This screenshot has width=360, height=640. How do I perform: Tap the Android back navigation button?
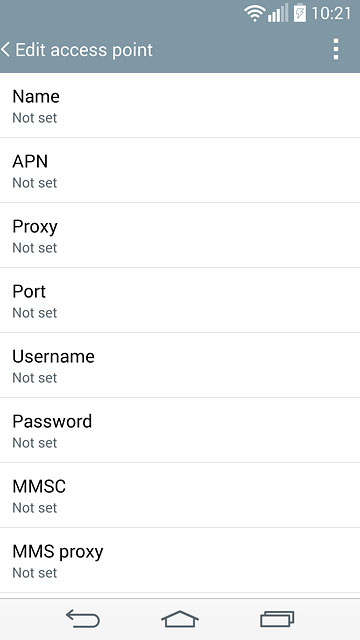[83, 619]
